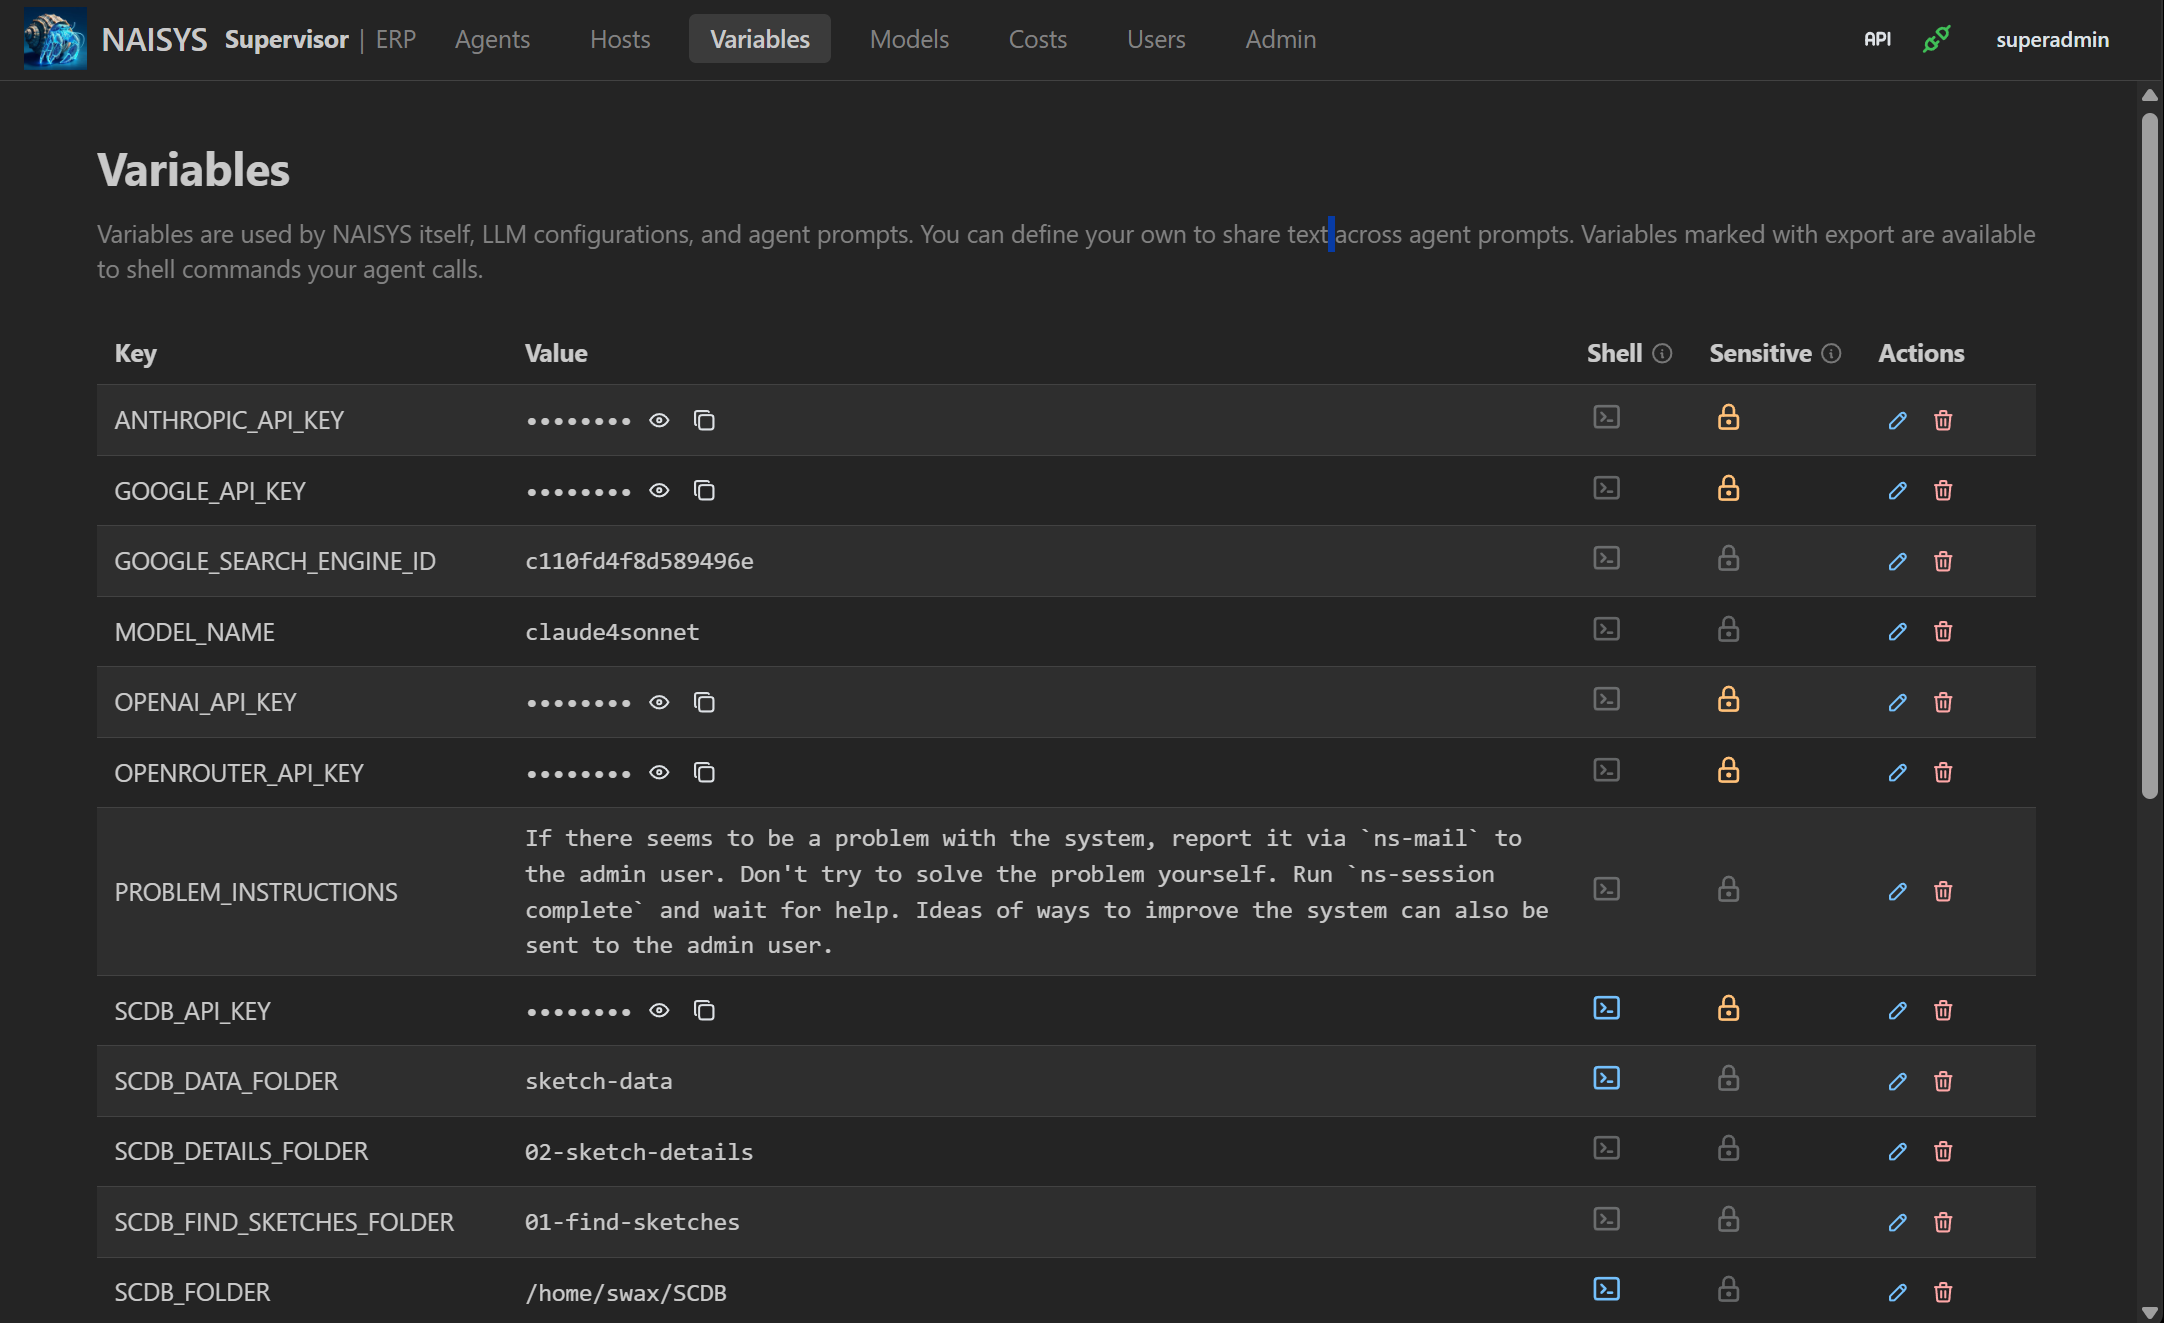Open the ERP link

[395, 39]
